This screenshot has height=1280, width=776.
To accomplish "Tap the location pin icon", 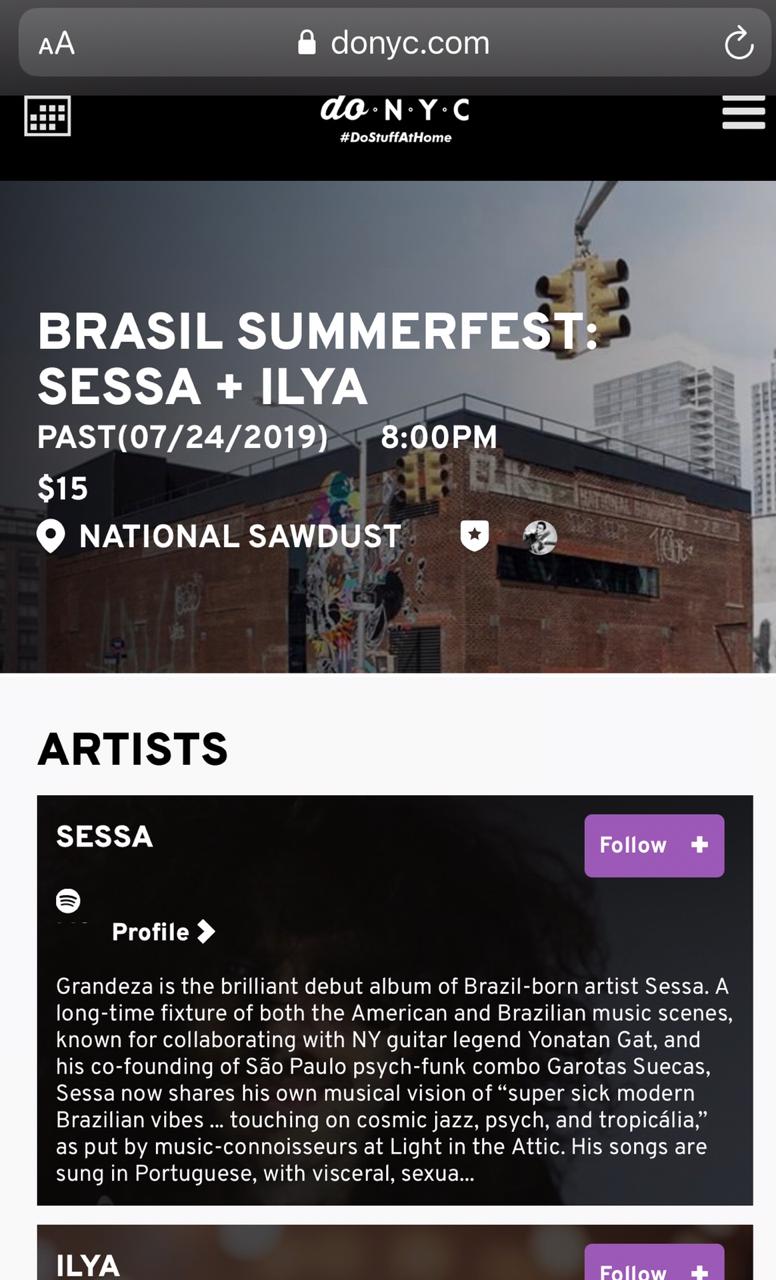I will click(x=50, y=537).
